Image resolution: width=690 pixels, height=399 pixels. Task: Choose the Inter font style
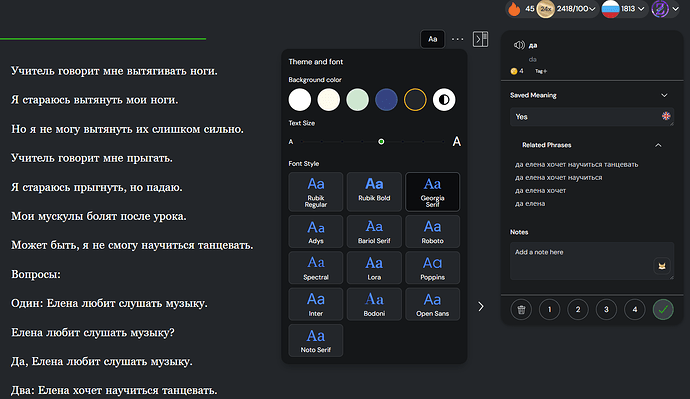[x=316, y=304]
